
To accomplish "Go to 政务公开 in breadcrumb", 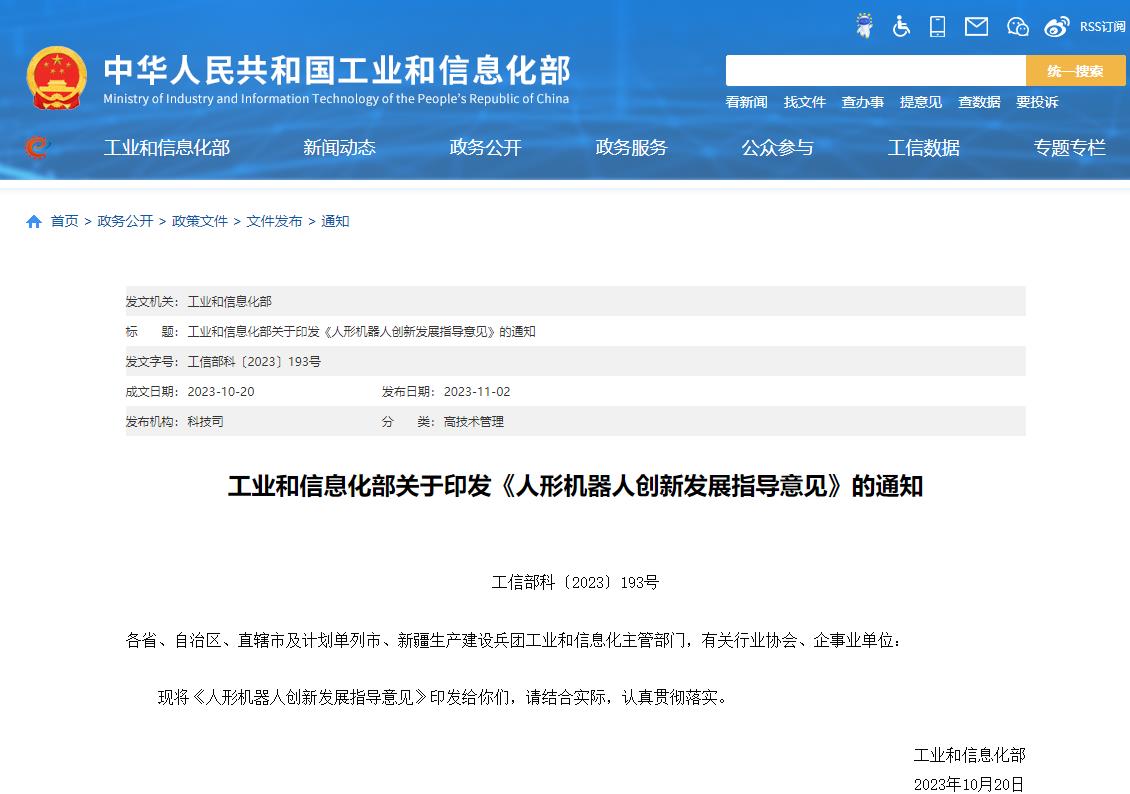I will pyautogui.click(x=125, y=221).
